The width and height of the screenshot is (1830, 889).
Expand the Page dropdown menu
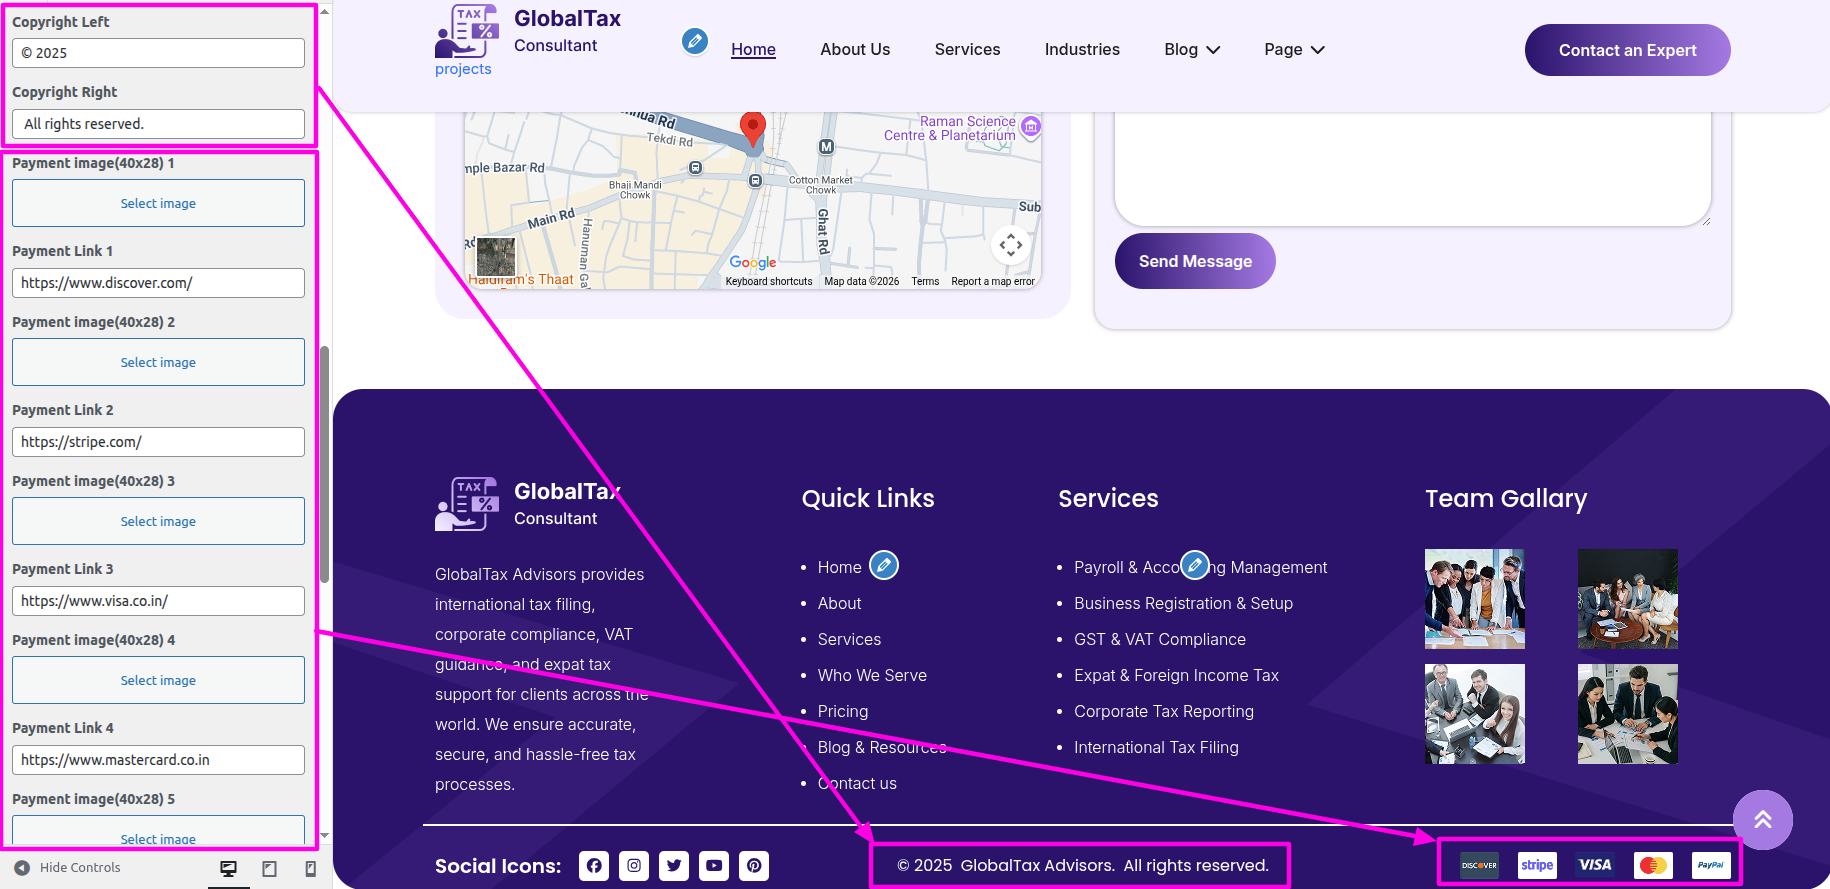1294,50
